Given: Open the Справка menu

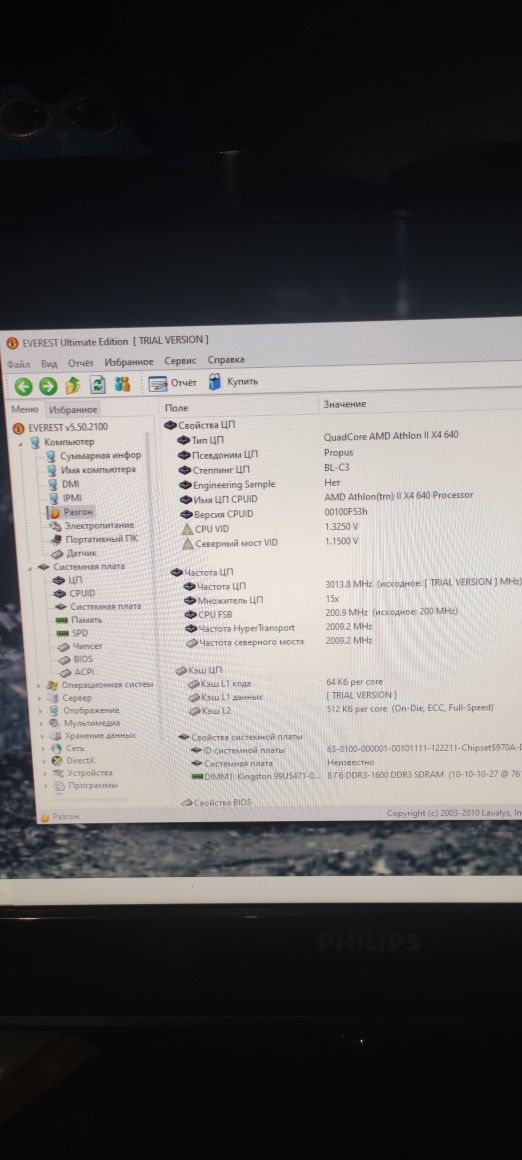Looking at the screenshot, I should coord(226,360).
